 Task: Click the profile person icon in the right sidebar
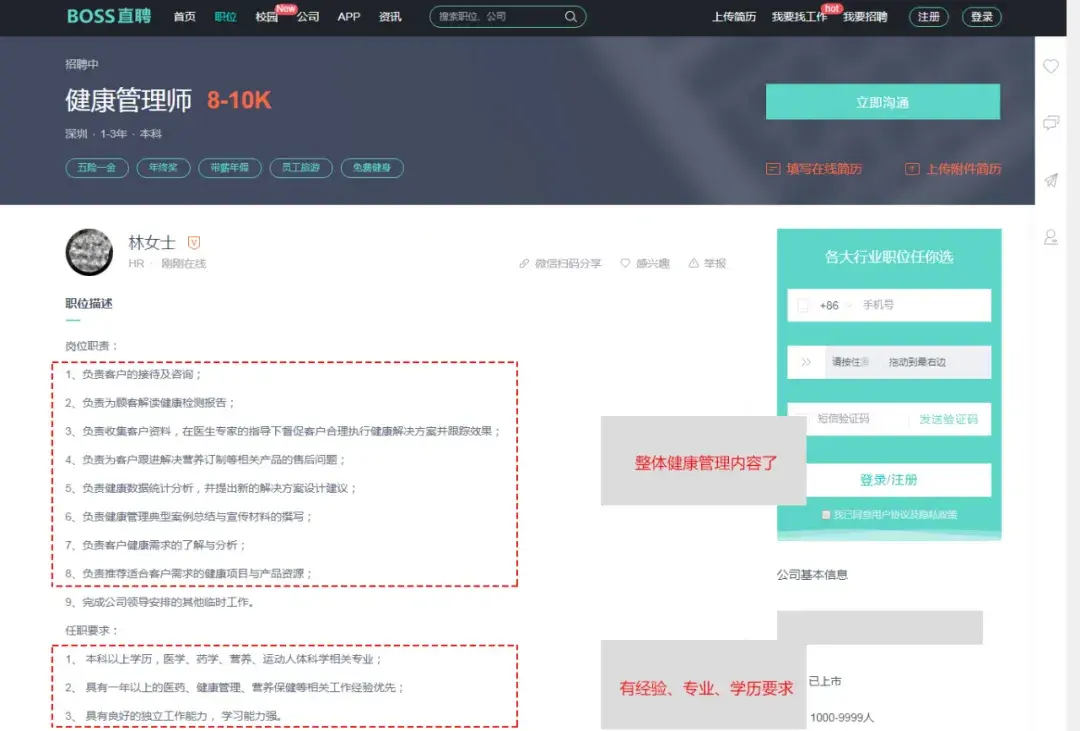tap(1051, 237)
